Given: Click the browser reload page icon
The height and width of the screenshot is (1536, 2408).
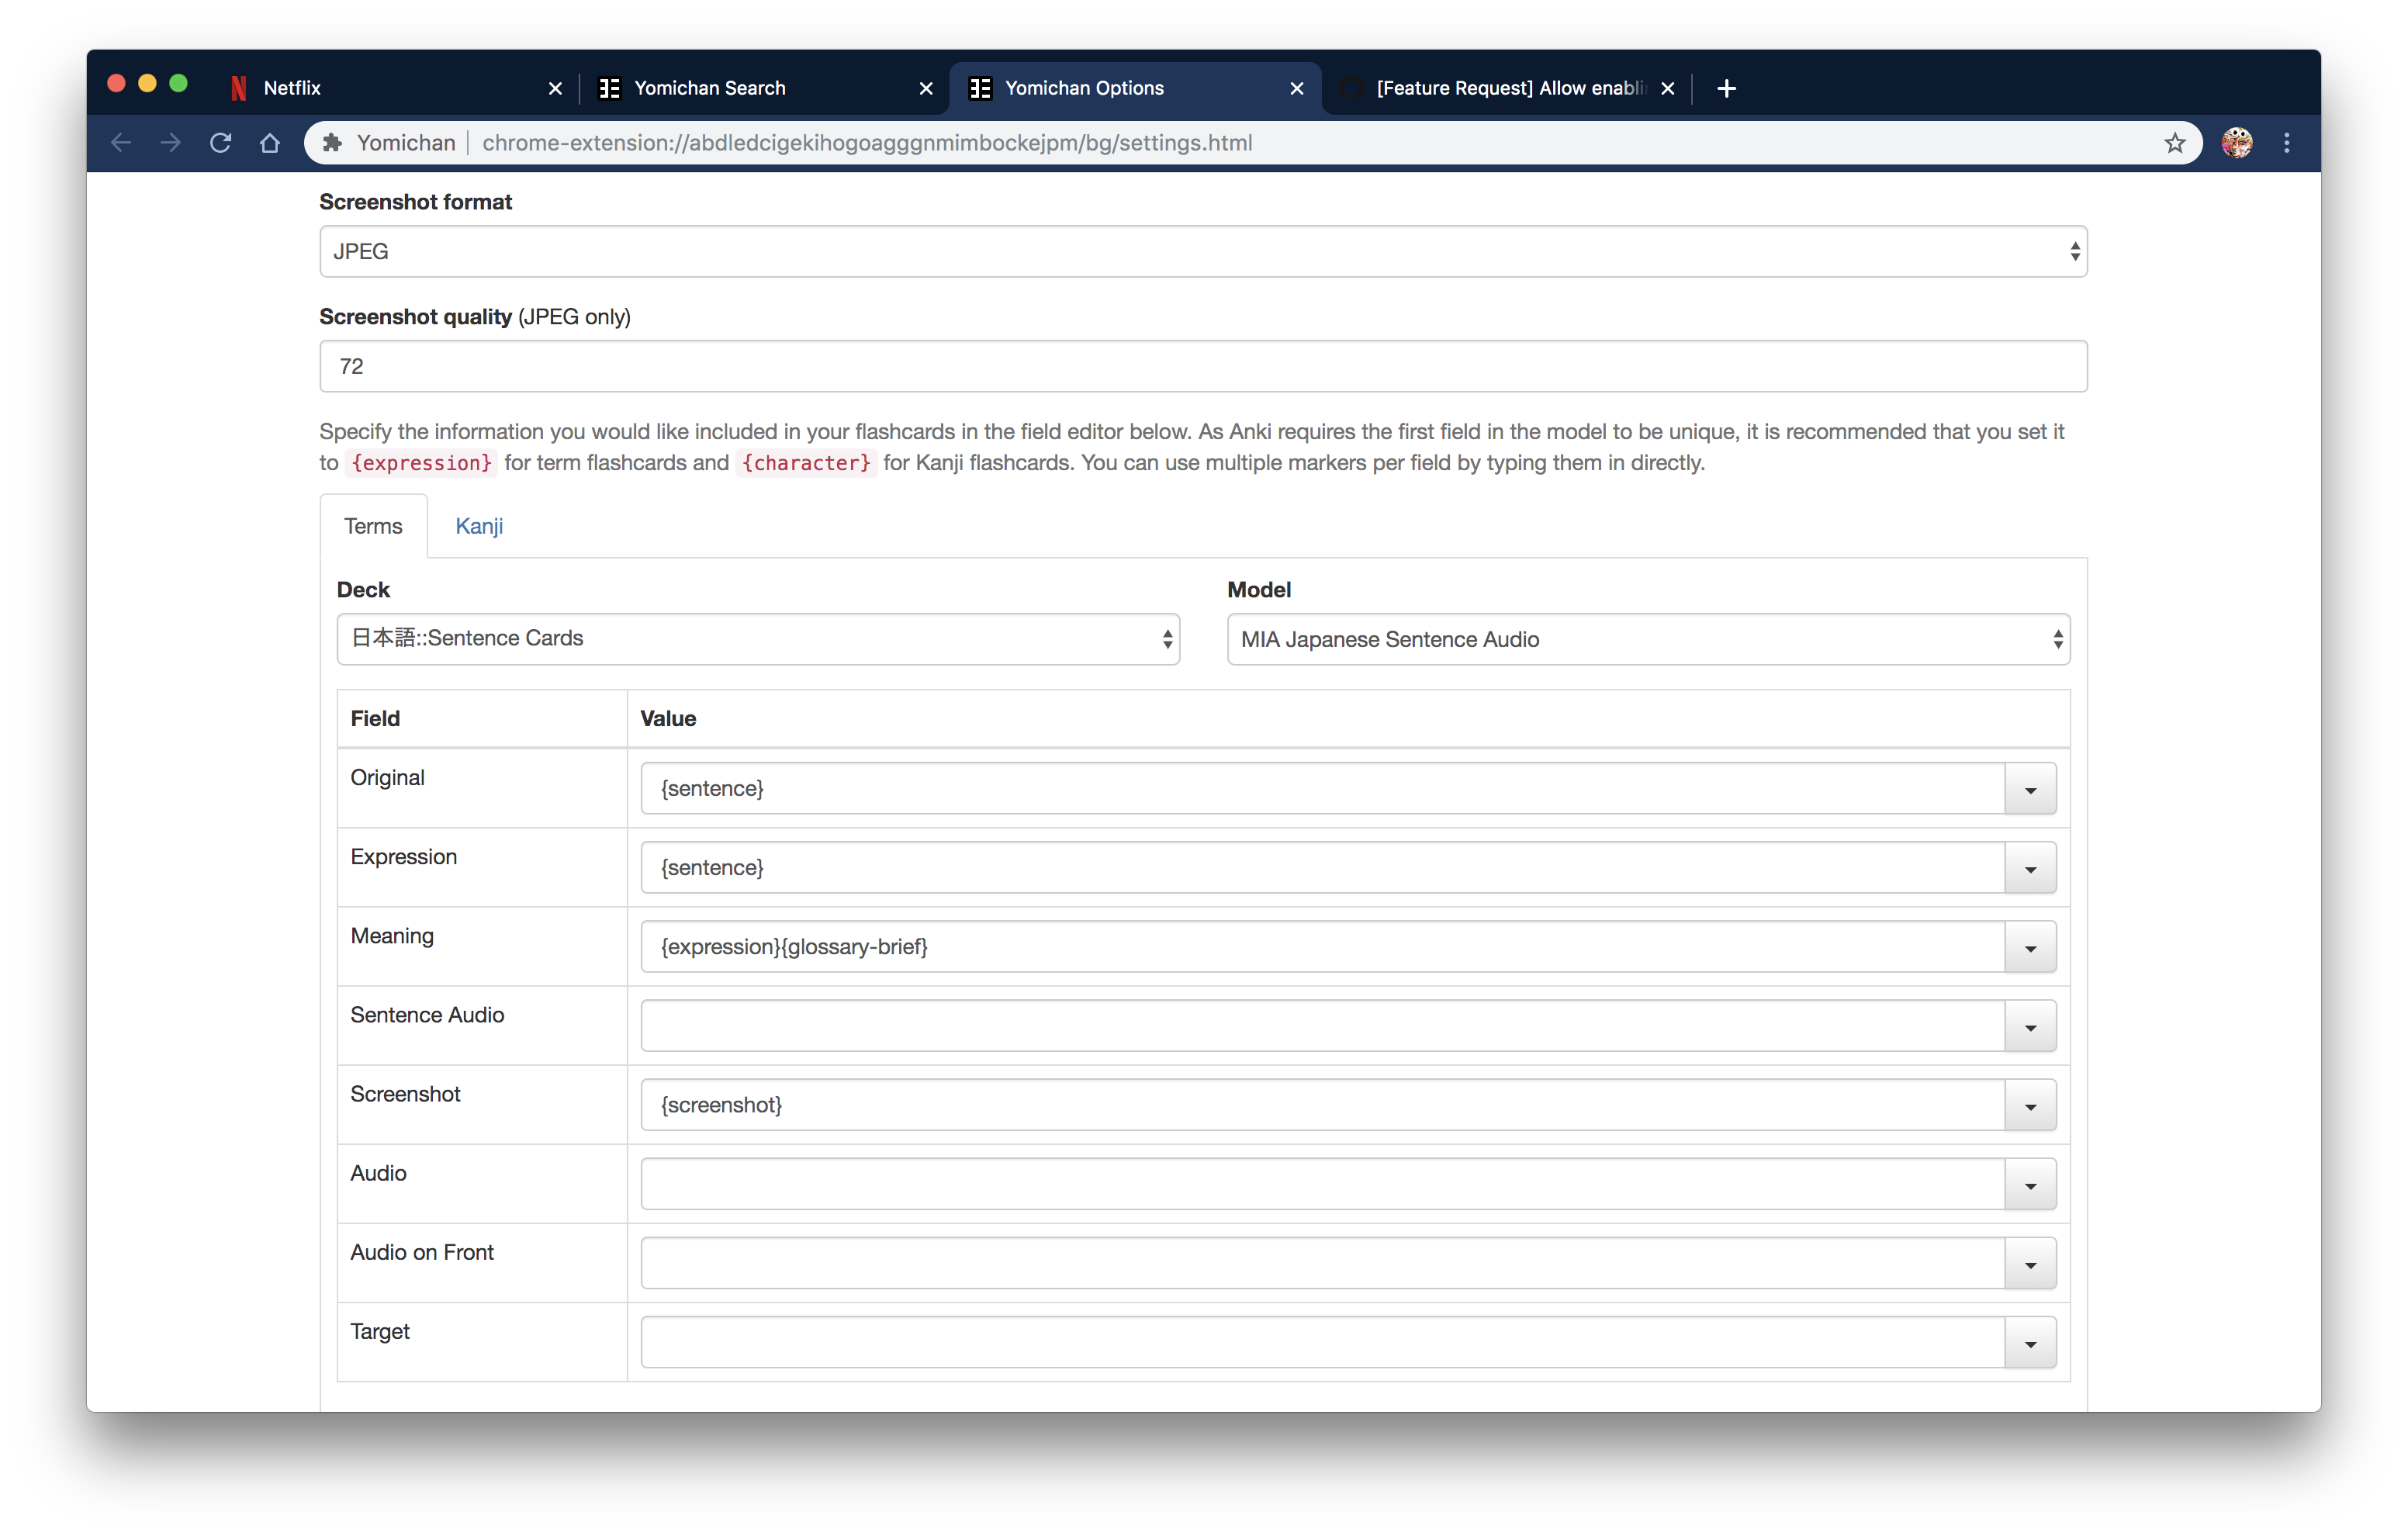Looking at the screenshot, I should [x=221, y=143].
